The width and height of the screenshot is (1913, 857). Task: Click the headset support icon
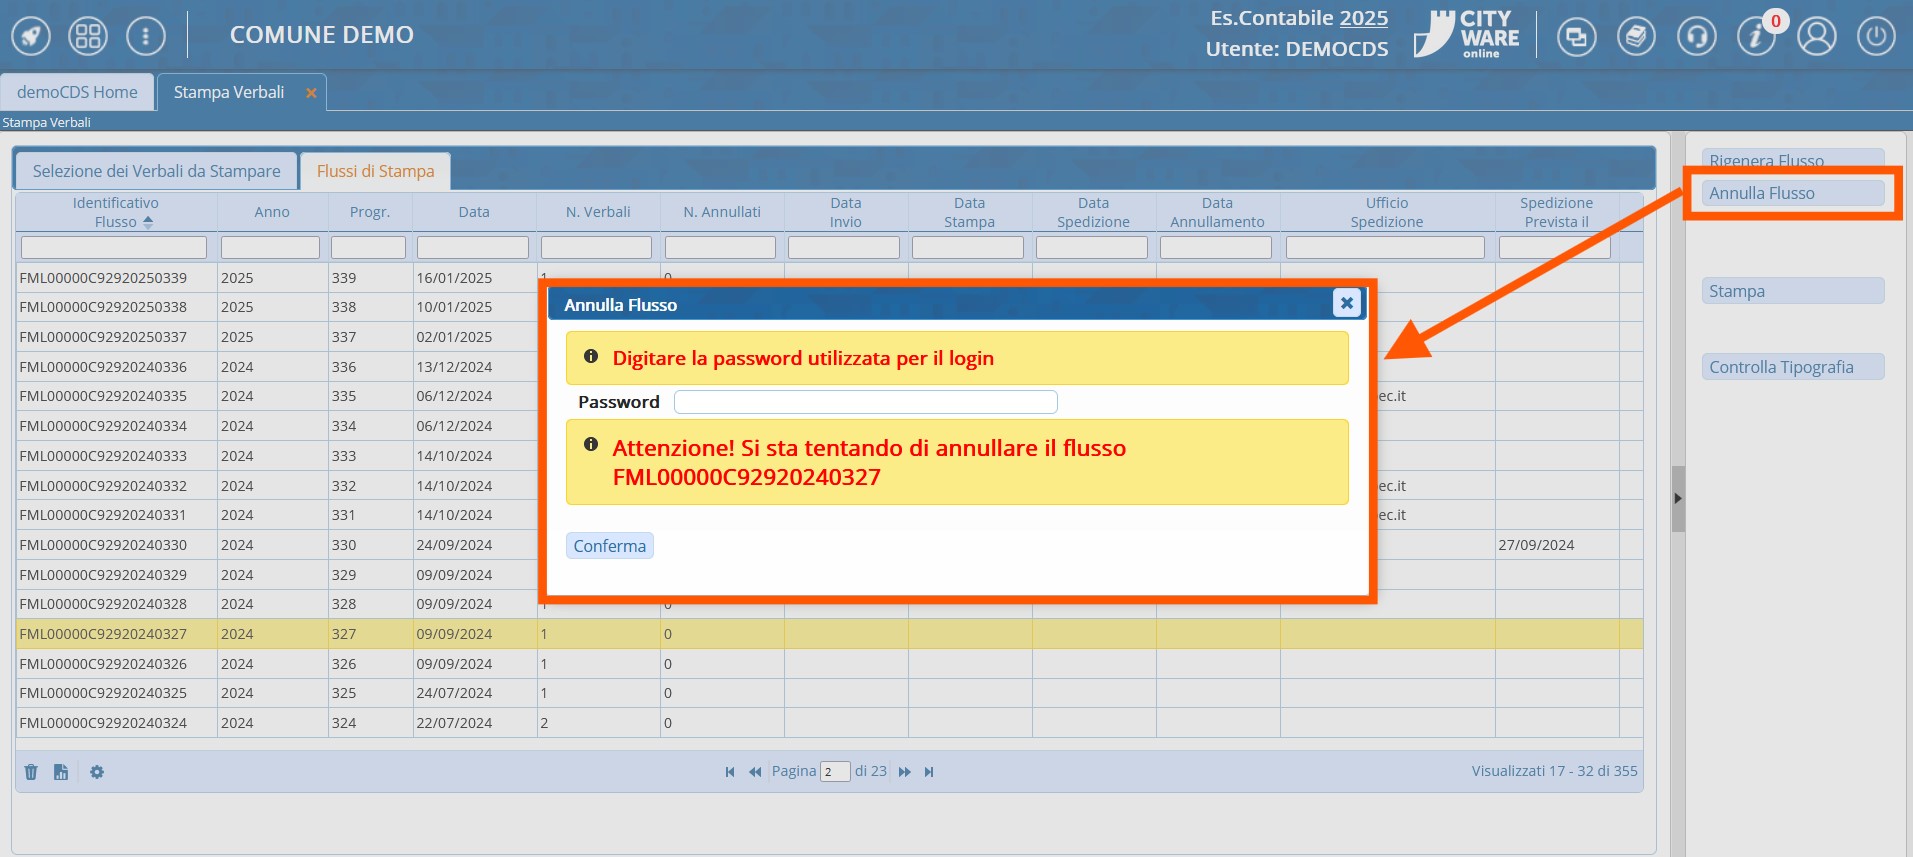[1696, 37]
